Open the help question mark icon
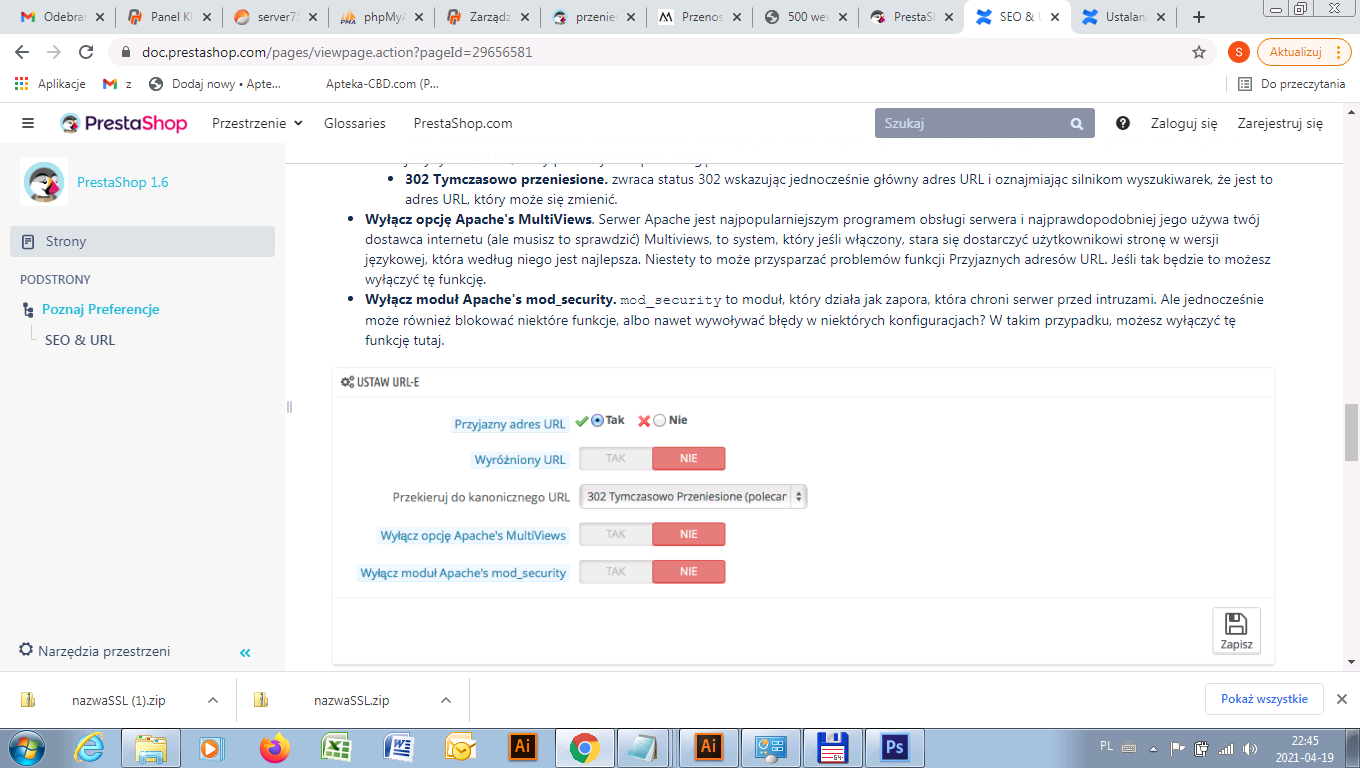1360x768 pixels. pyautogui.click(x=1123, y=123)
